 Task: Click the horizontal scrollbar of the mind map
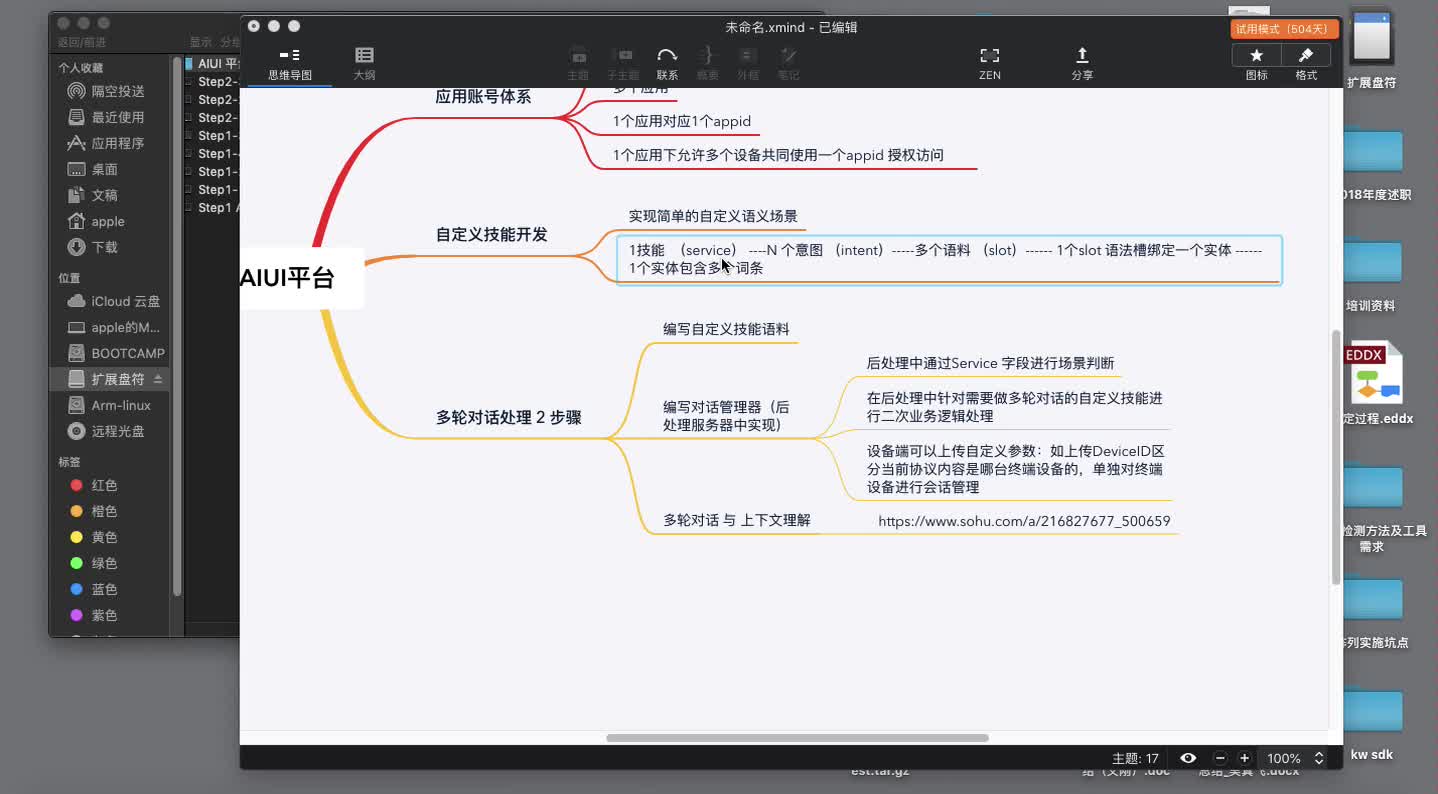point(797,738)
